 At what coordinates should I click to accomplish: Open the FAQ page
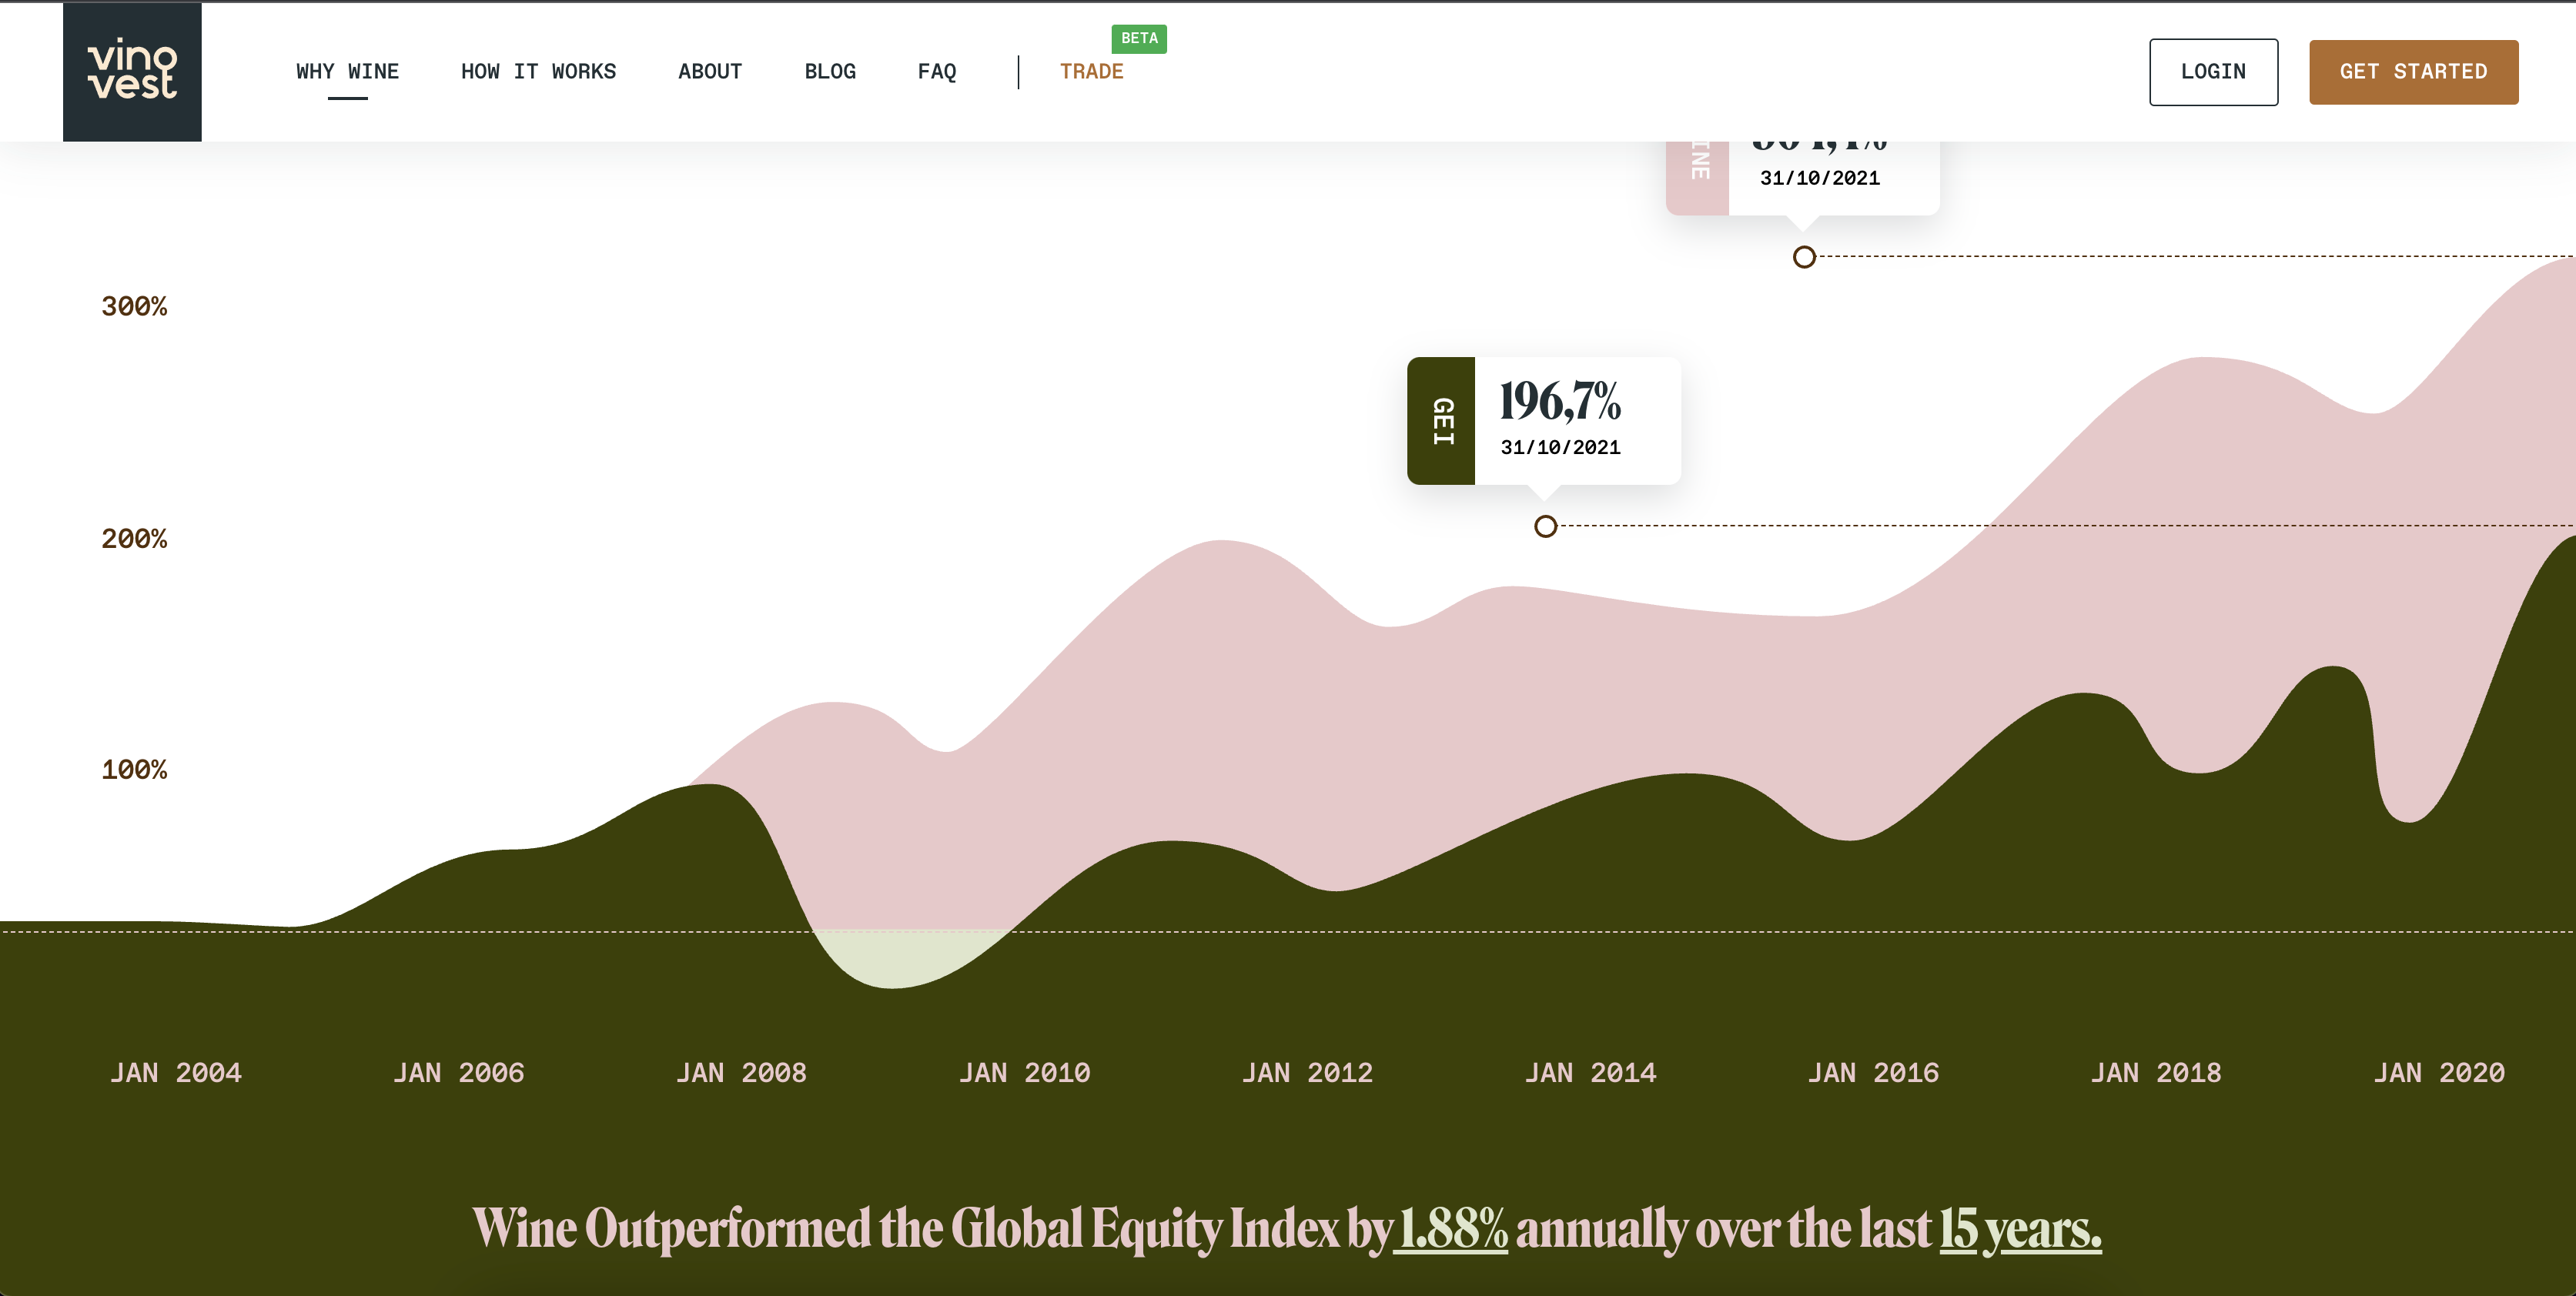click(937, 71)
